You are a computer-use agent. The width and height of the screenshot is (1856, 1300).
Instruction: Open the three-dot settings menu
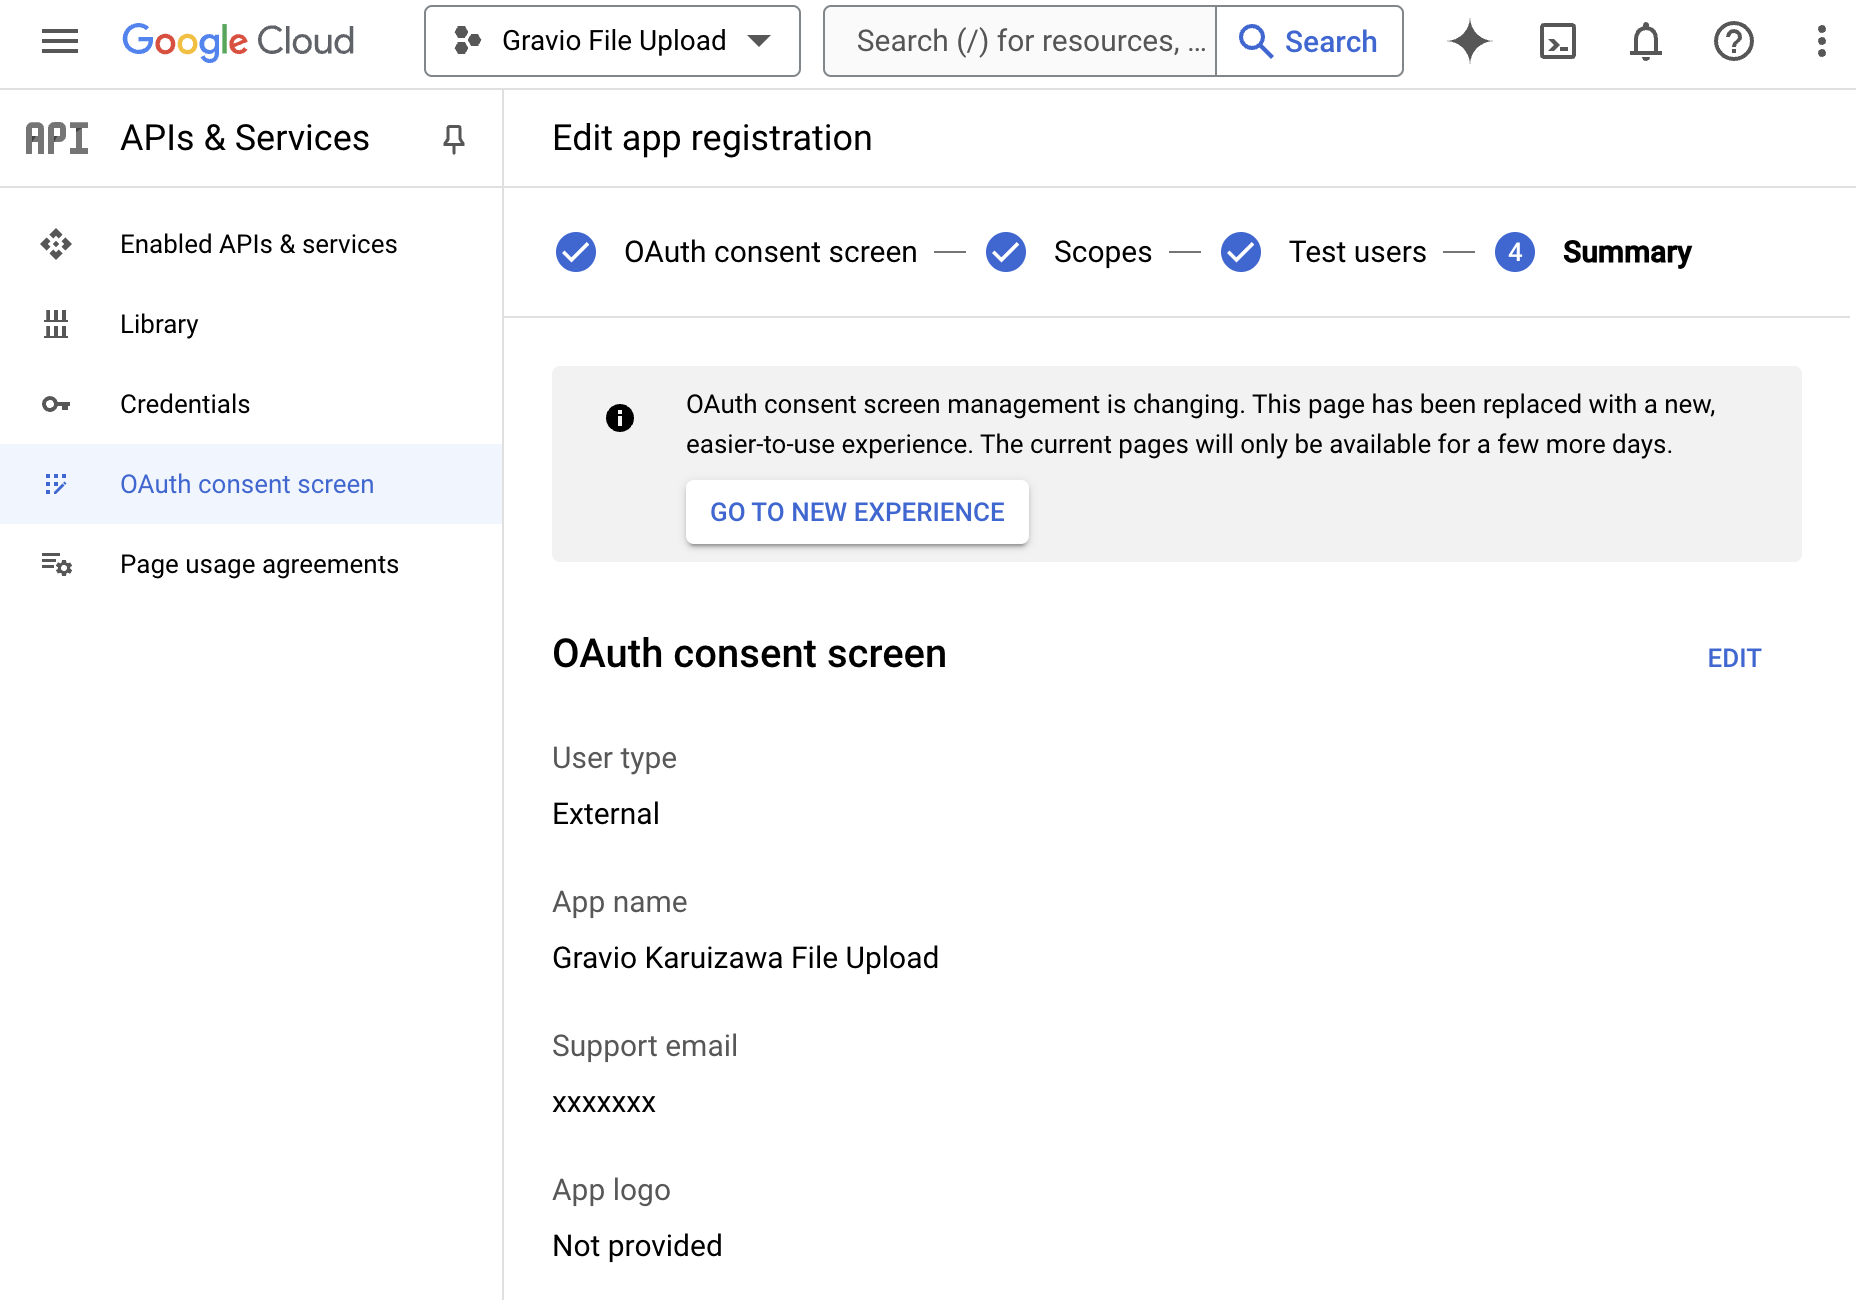pyautogui.click(x=1822, y=41)
